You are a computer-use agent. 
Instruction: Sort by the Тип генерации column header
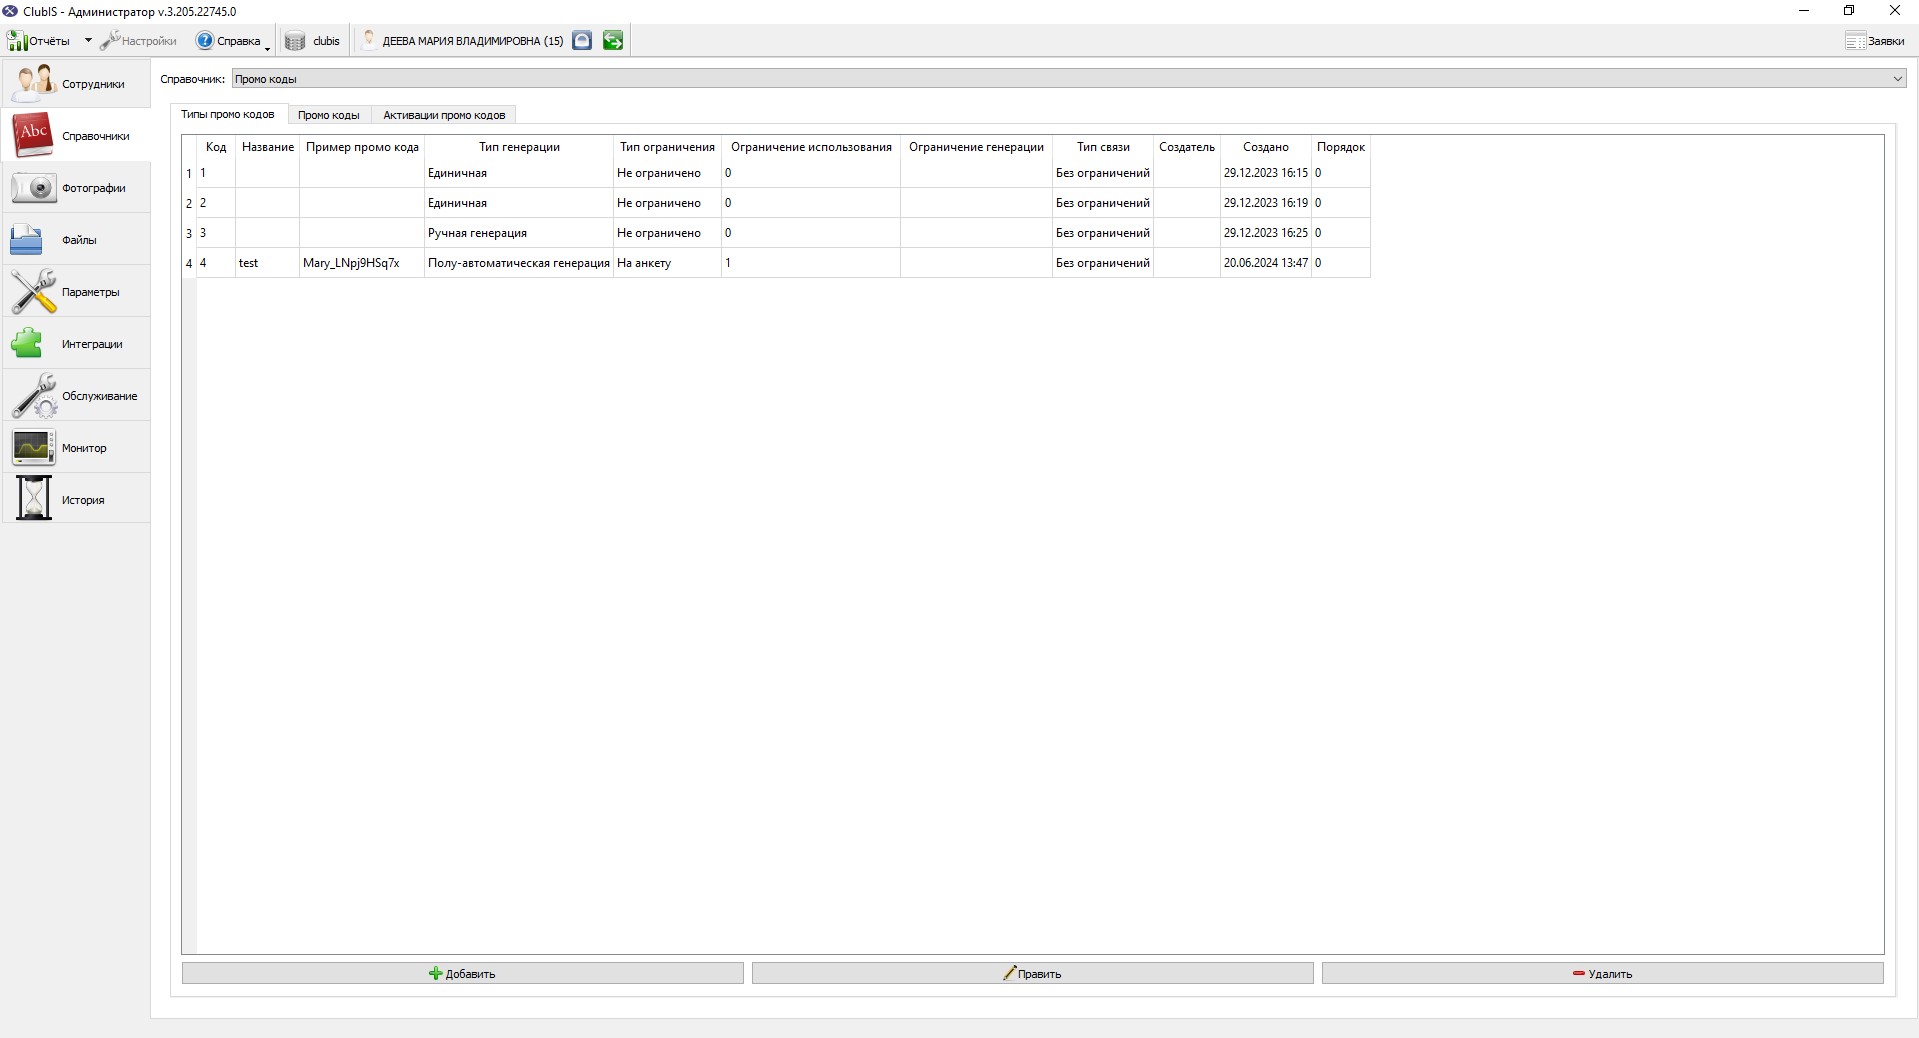point(519,147)
